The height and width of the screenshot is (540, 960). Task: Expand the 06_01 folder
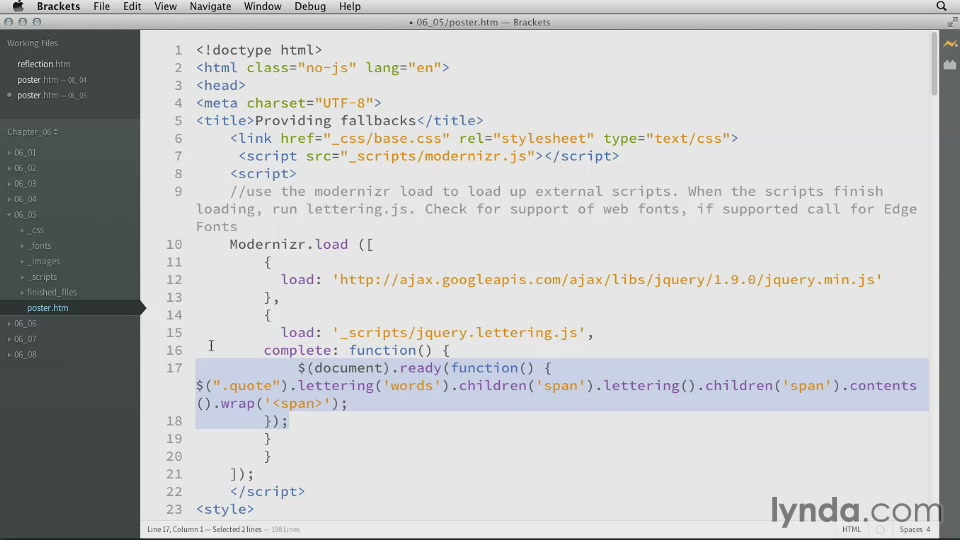click(9, 152)
